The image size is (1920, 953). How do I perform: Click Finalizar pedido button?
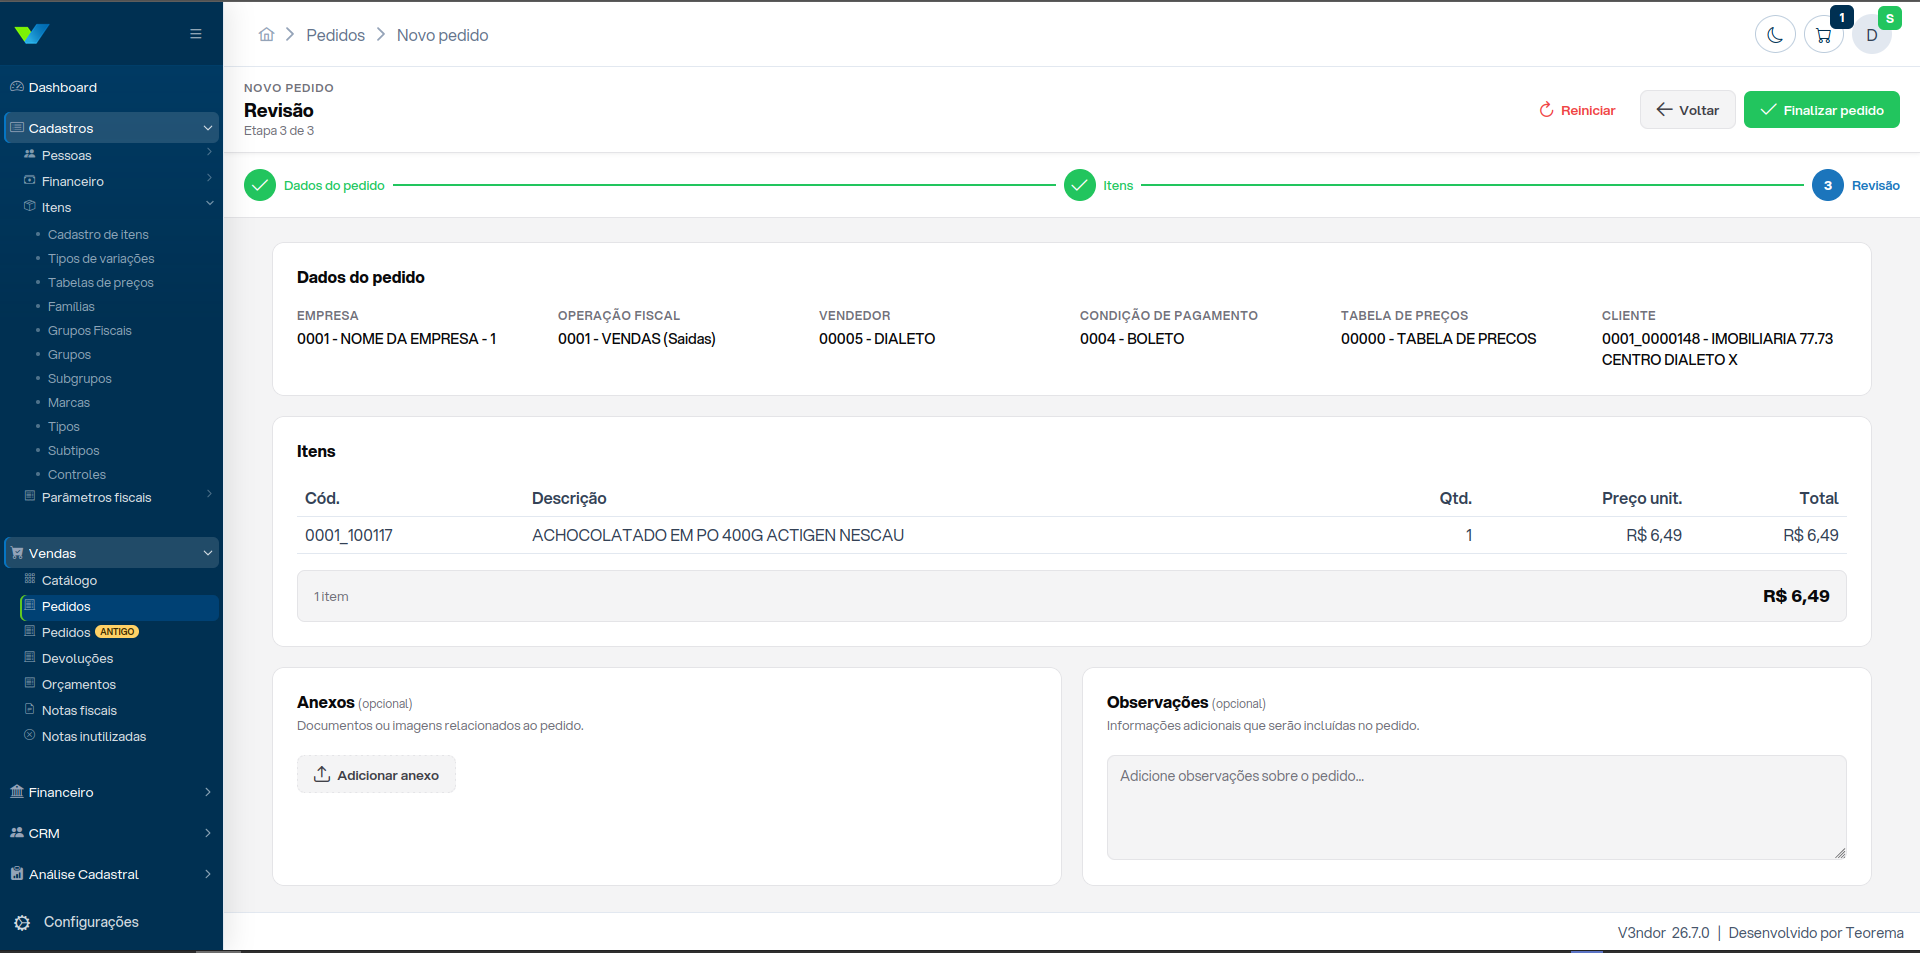[x=1822, y=110]
